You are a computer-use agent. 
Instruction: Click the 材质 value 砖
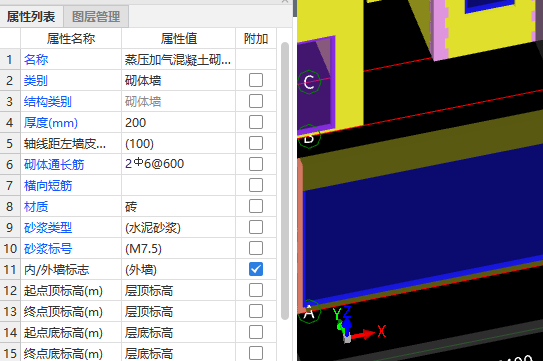coord(178,206)
